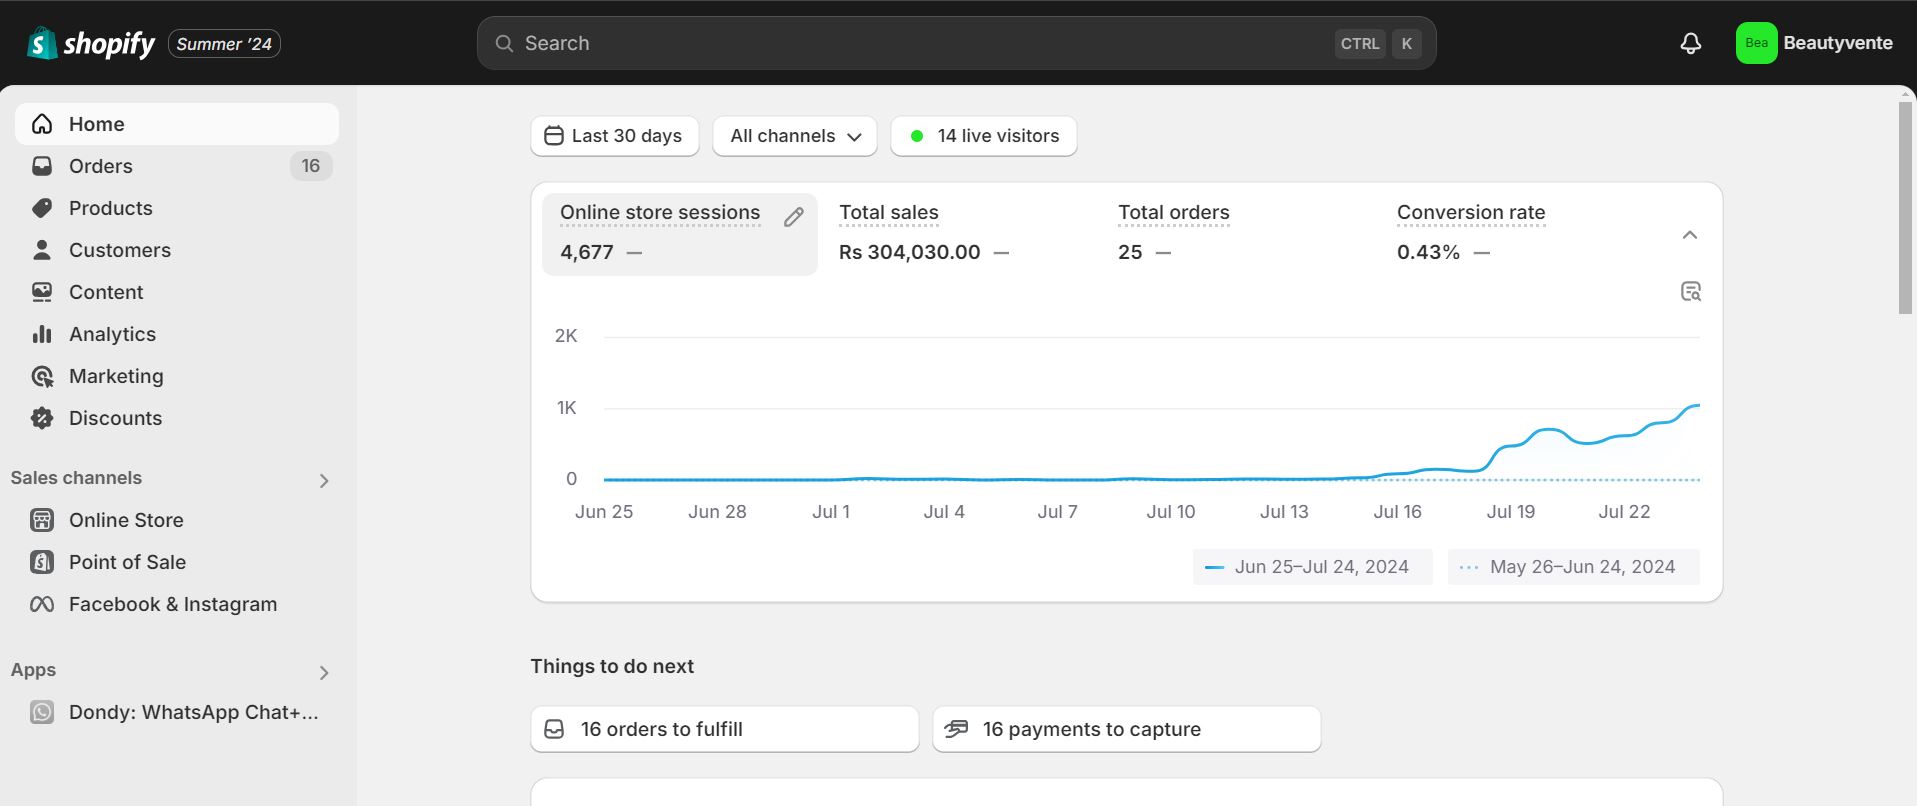
Task: Click the green live visitors dot
Action: click(x=916, y=136)
